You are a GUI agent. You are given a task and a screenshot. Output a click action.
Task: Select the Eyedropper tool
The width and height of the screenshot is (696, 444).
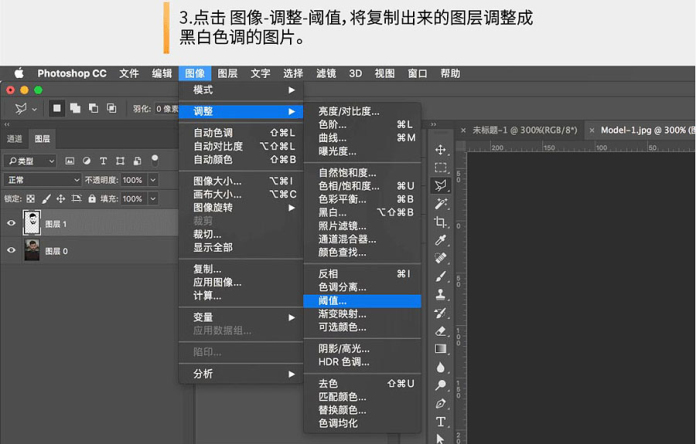440,240
